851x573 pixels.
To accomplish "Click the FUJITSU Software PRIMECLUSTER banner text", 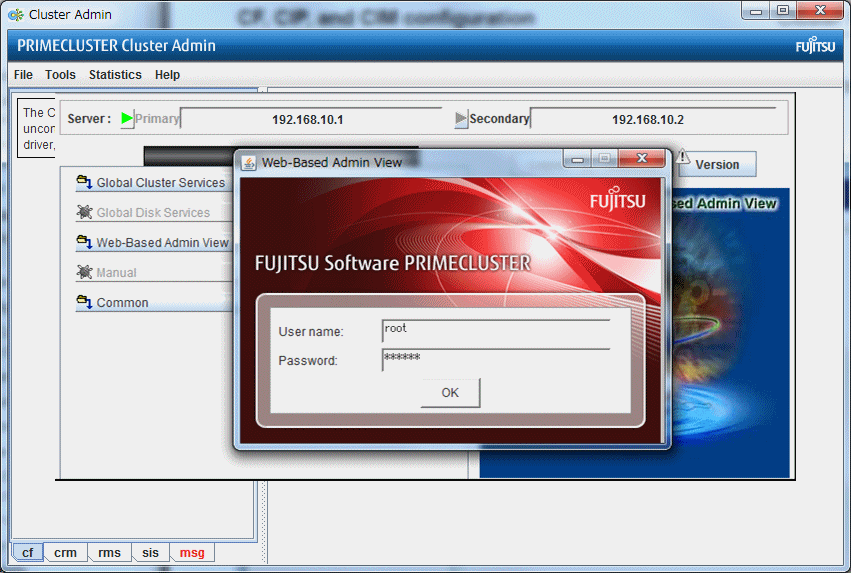I will pos(392,263).
